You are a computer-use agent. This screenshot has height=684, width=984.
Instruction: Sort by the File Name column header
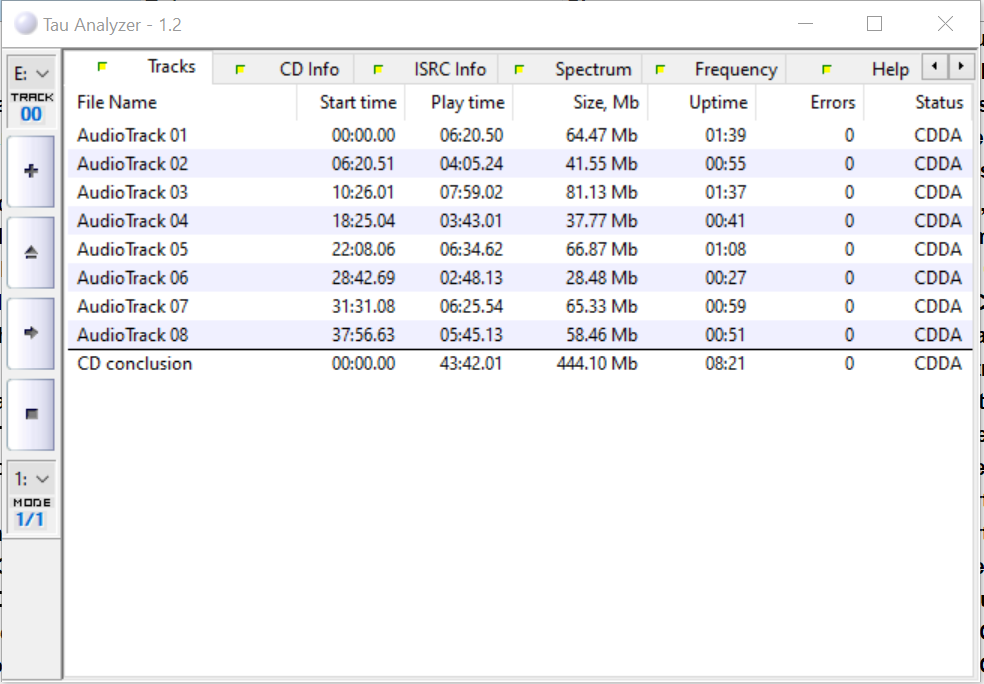pos(117,102)
